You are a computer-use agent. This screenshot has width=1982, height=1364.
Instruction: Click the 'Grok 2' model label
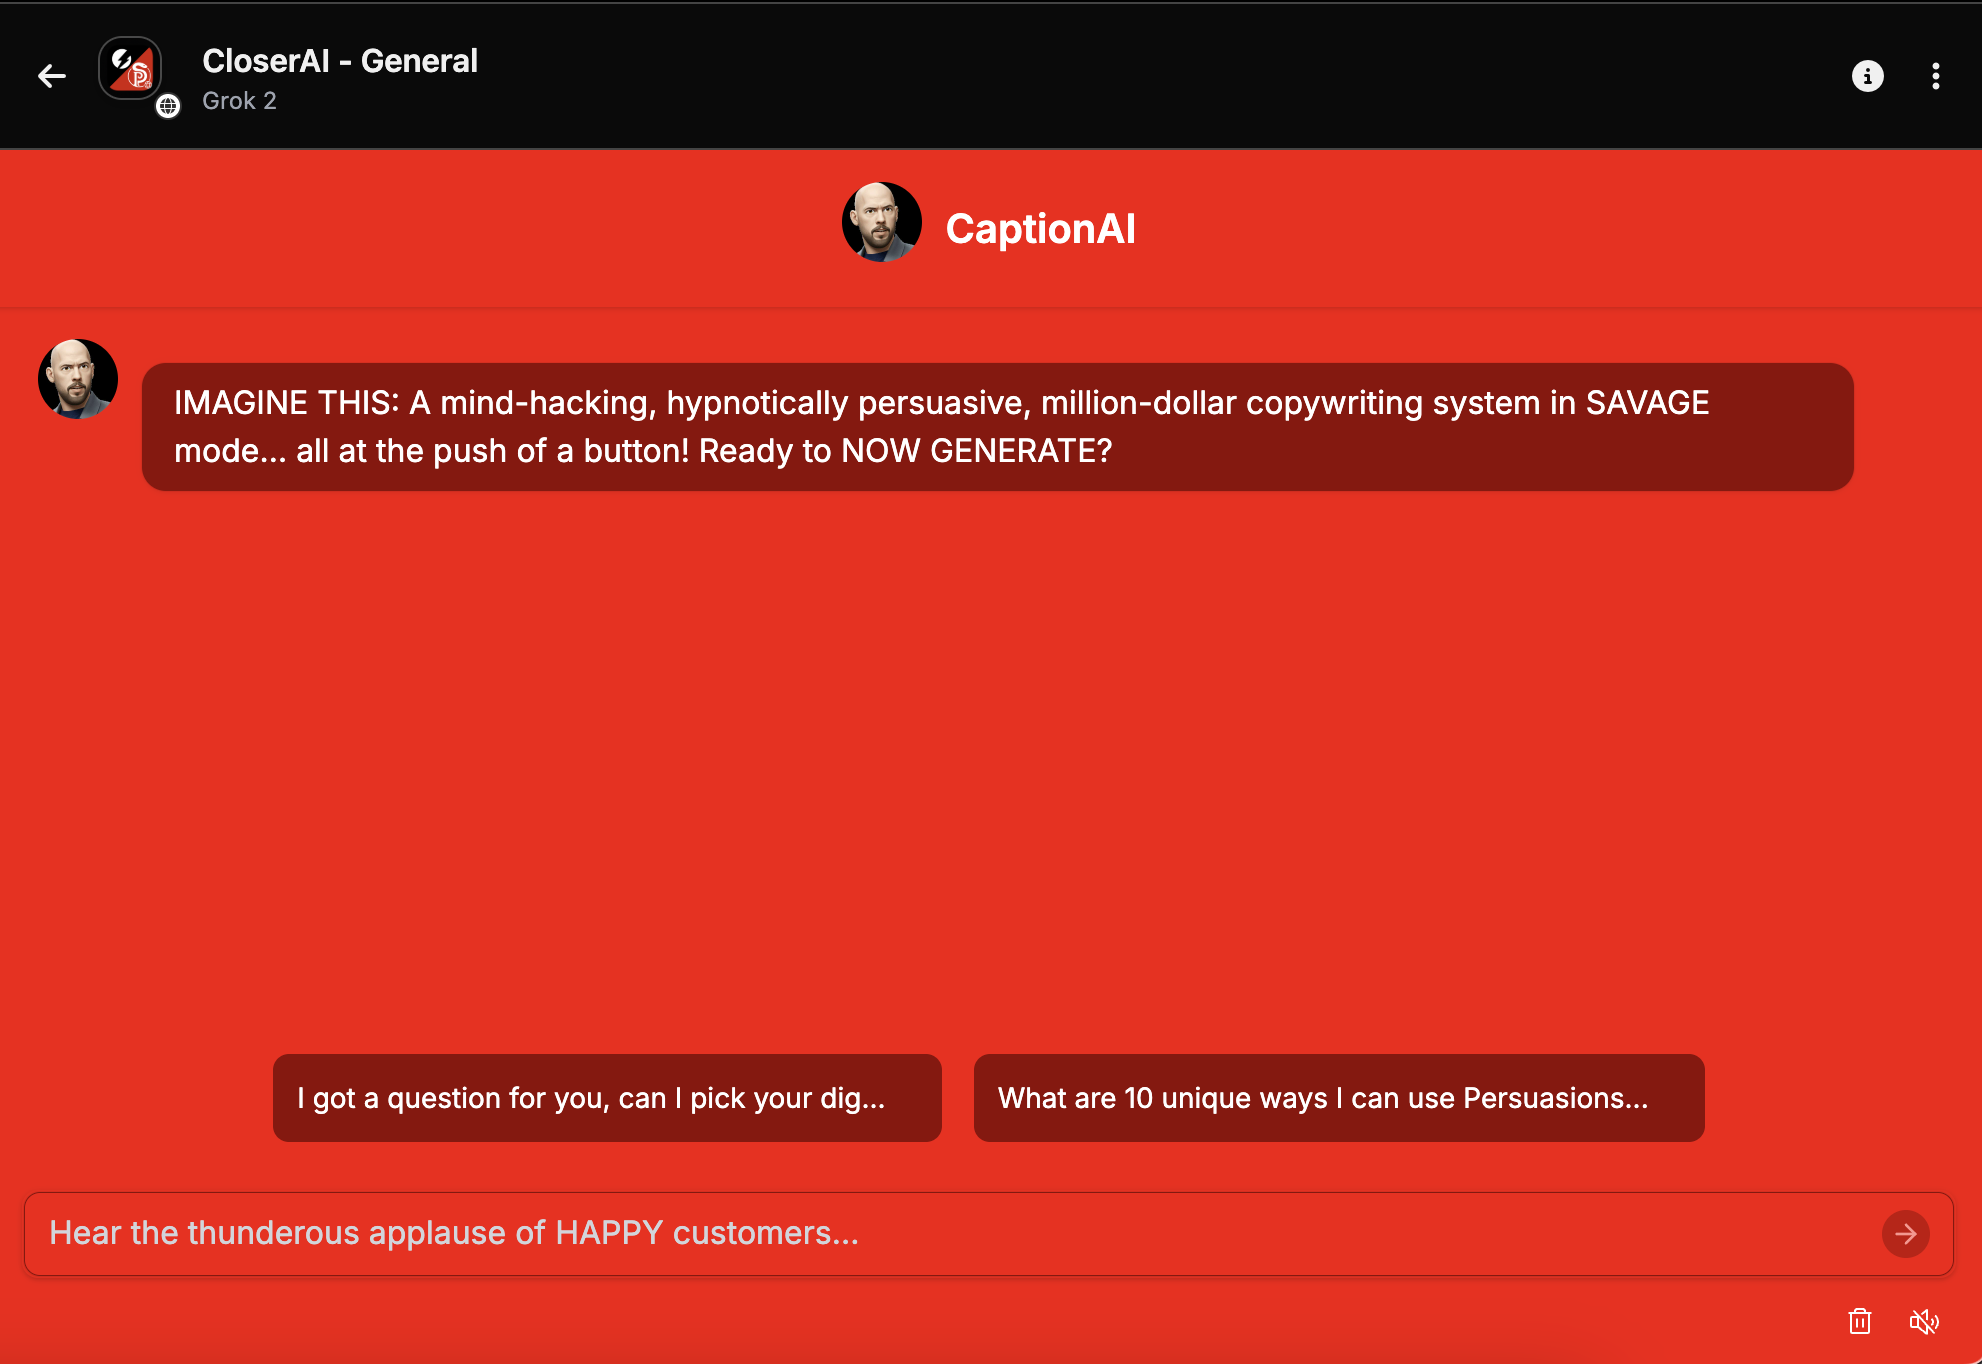239,101
